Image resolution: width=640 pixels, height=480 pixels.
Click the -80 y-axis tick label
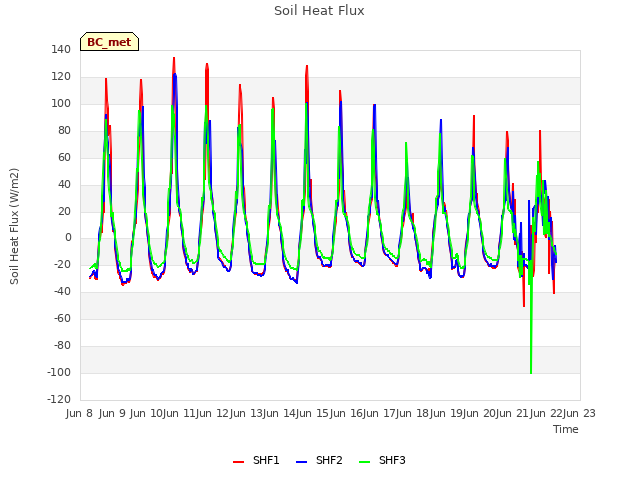tap(62, 346)
